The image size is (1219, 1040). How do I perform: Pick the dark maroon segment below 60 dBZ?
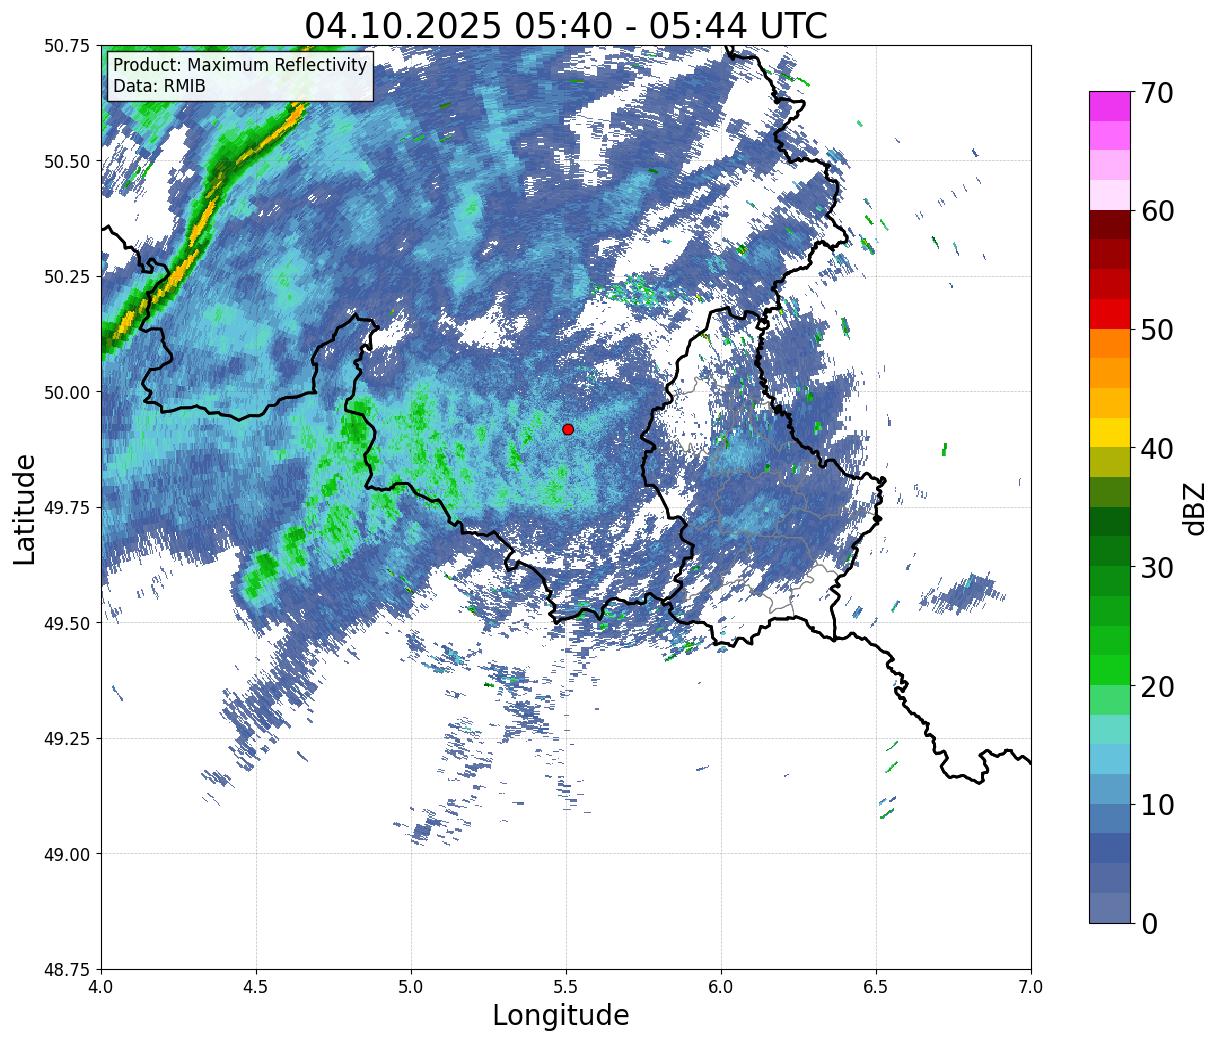click(1110, 225)
